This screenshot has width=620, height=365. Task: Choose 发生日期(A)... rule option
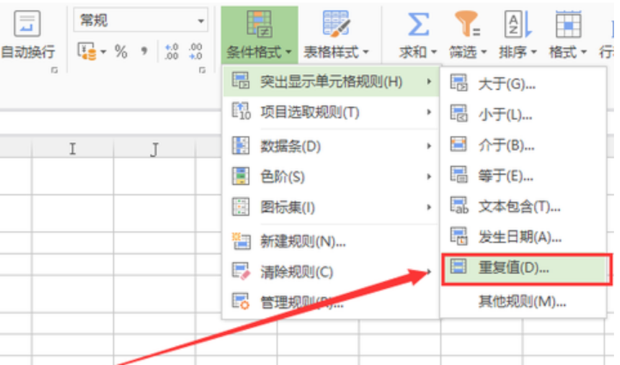click(x=523, y=237)
